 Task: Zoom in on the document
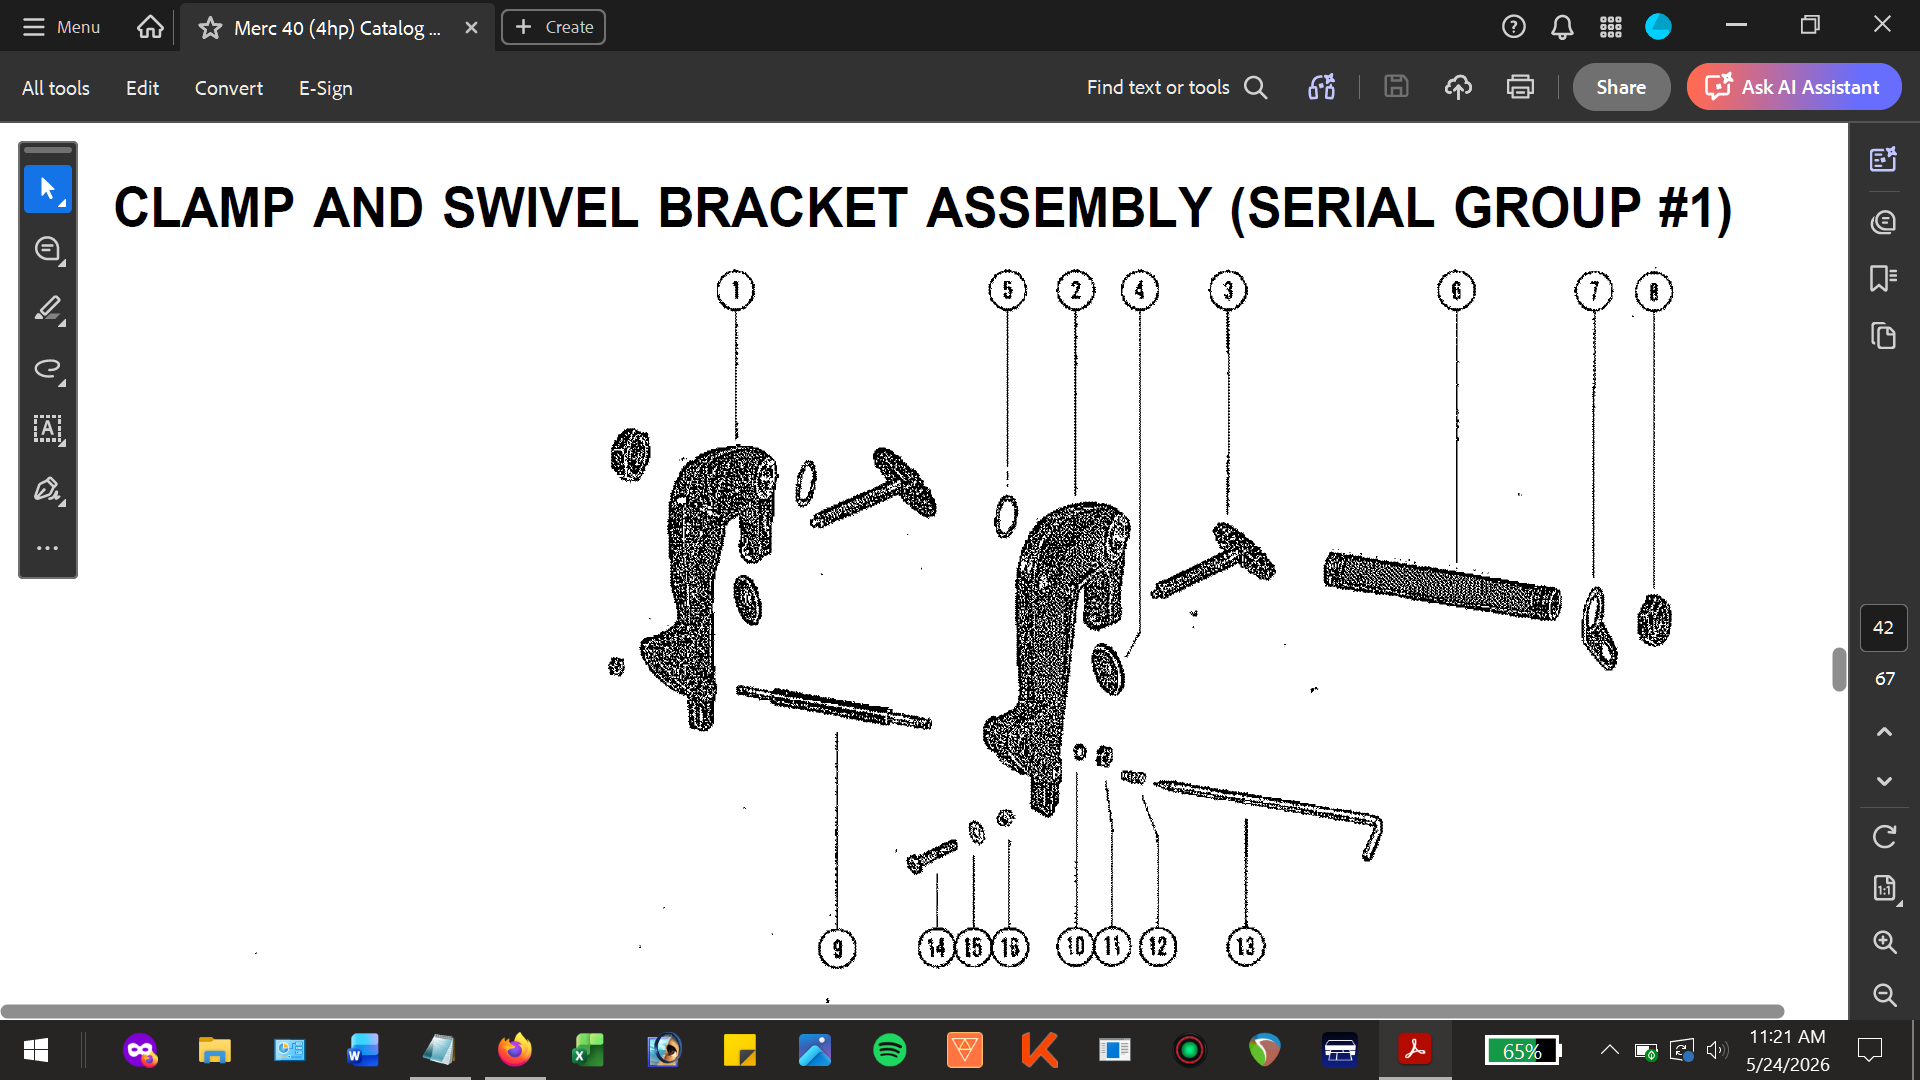pyautogui.click(x=1884, y=941)
